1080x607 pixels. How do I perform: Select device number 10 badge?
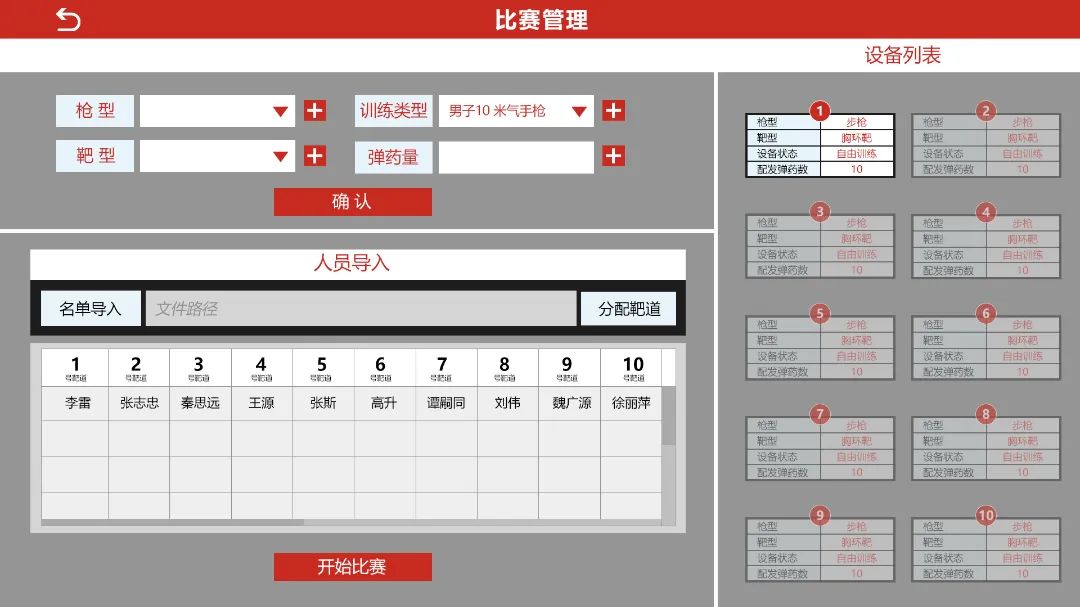(x=986, y=515)
